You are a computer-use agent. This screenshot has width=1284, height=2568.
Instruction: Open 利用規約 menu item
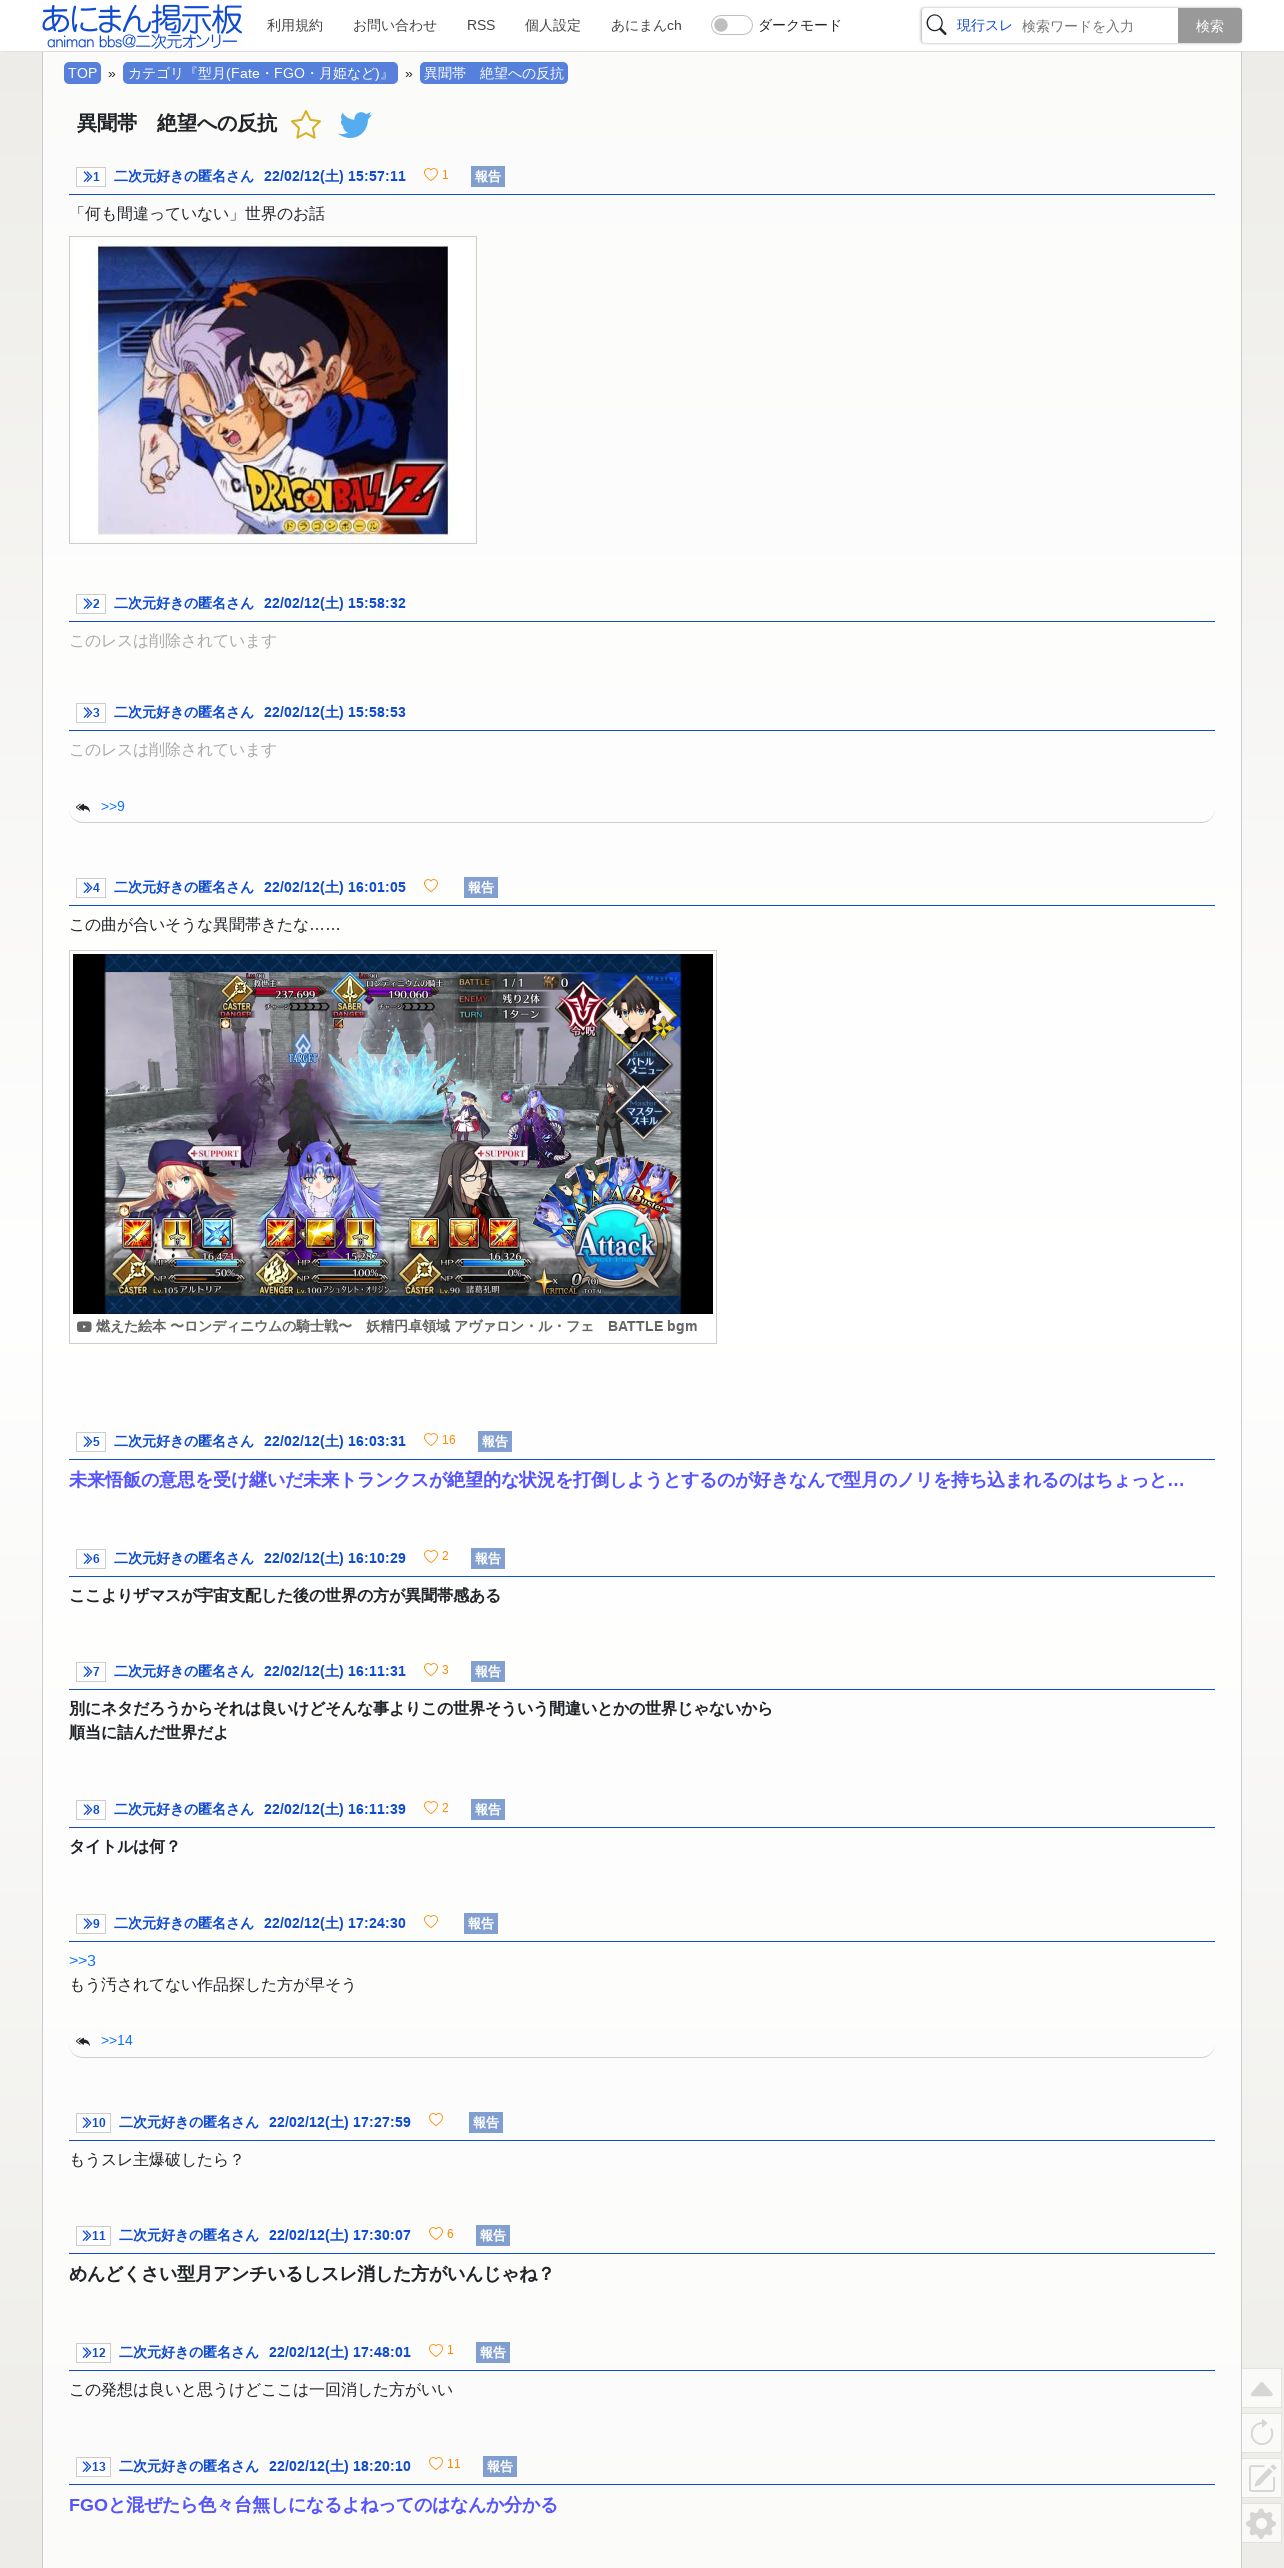tap(295, 25)
